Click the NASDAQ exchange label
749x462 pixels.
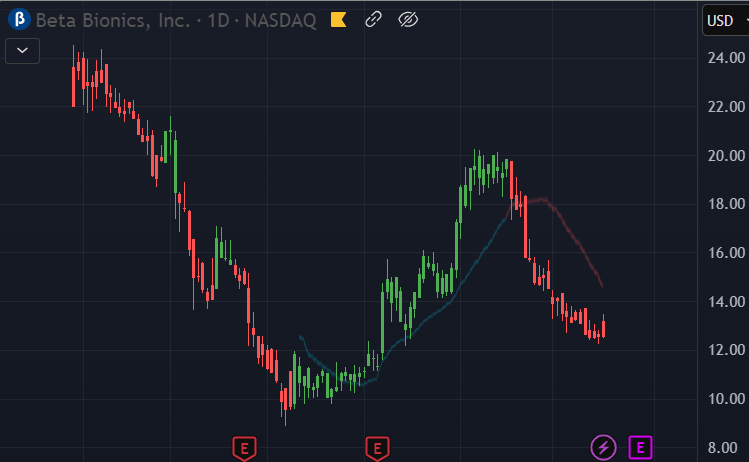coord(280,21)
